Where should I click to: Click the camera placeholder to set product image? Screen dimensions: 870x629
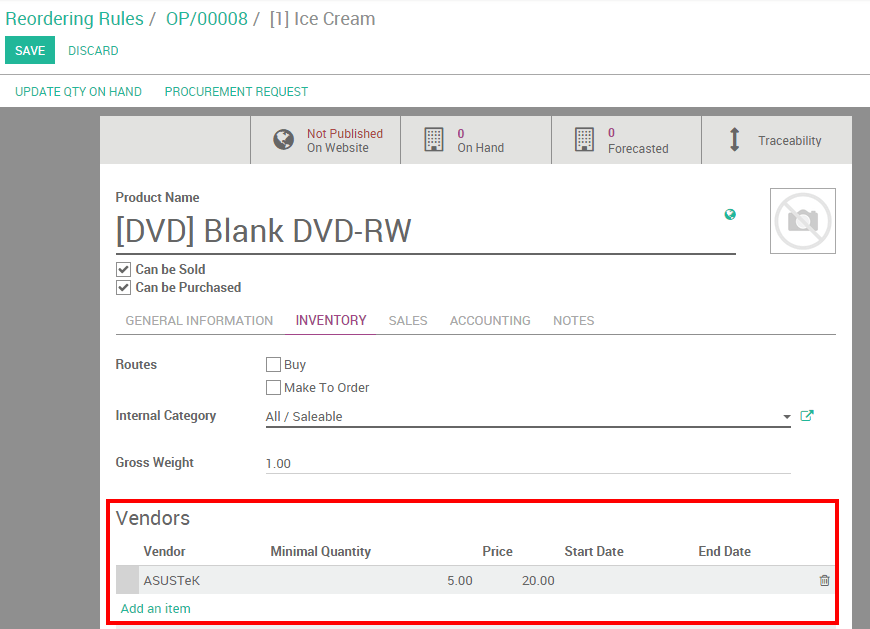click(x=802, y=220)
